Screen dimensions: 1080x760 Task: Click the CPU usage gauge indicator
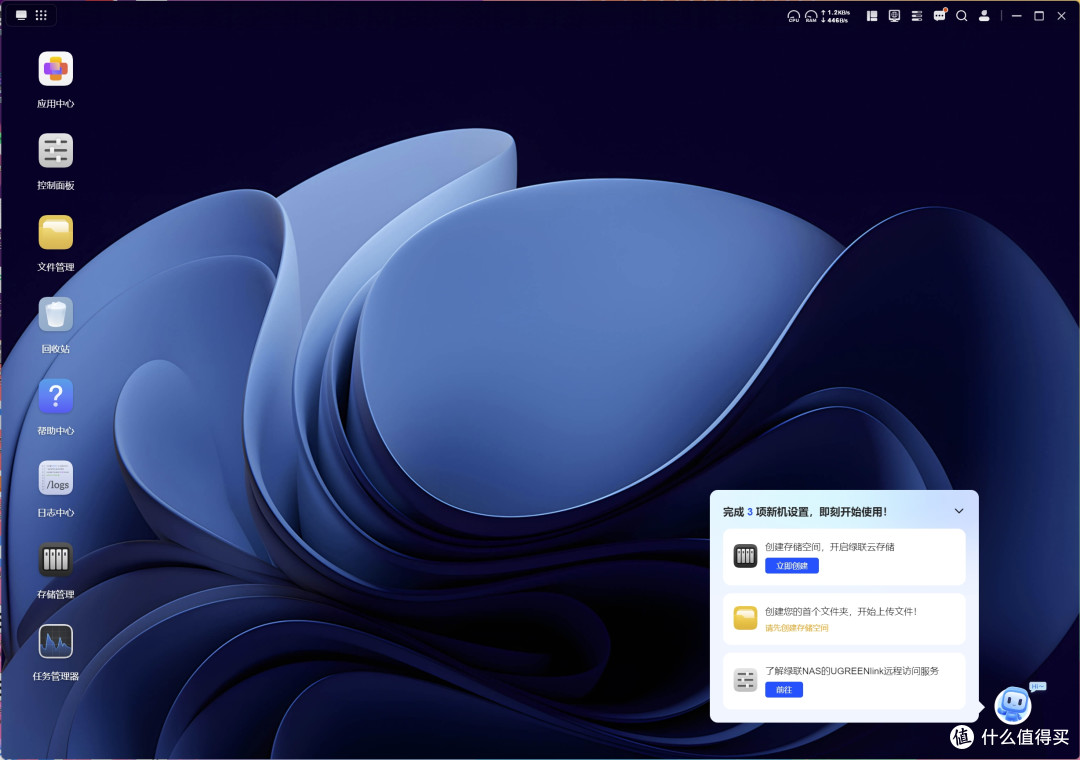point(793,16)
